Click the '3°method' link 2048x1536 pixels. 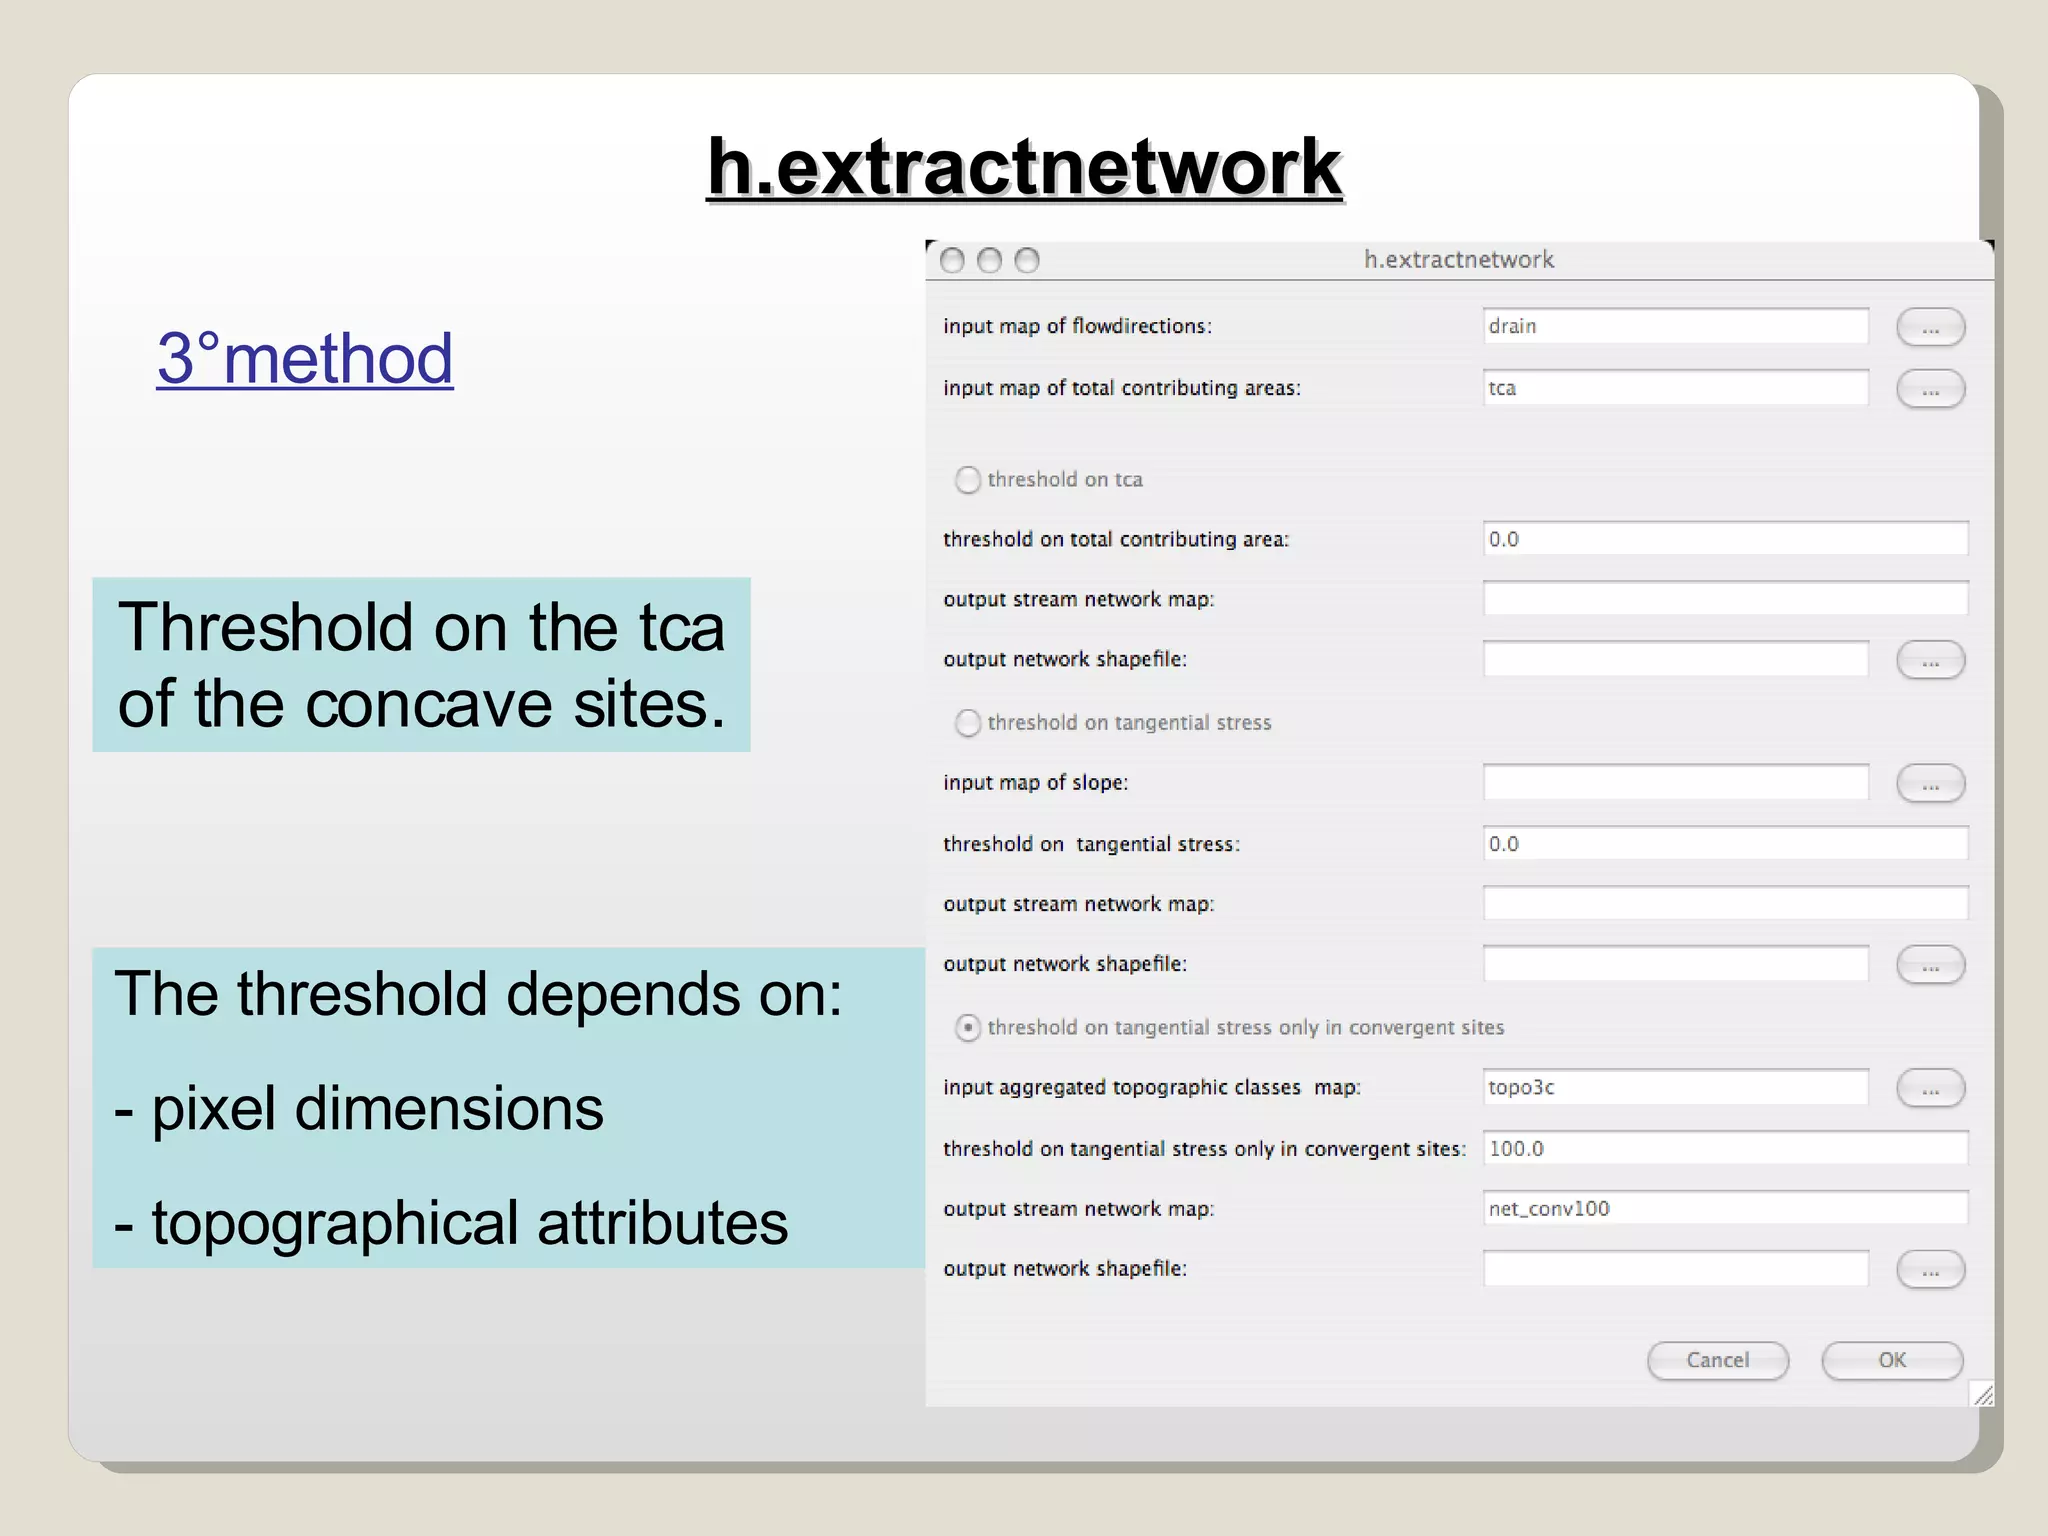(305, 358)
